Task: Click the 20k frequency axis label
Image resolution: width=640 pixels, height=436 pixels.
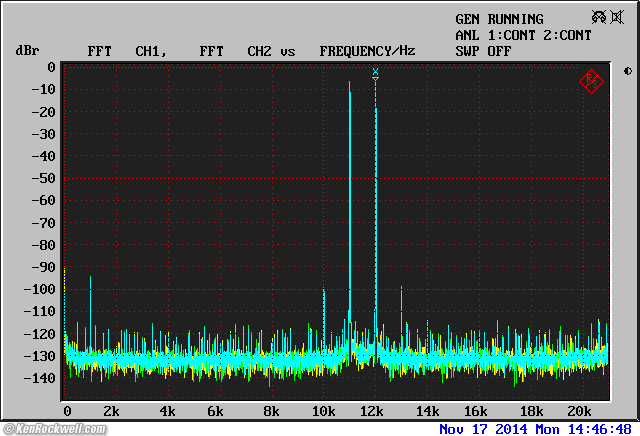Action: pos(578,412)
